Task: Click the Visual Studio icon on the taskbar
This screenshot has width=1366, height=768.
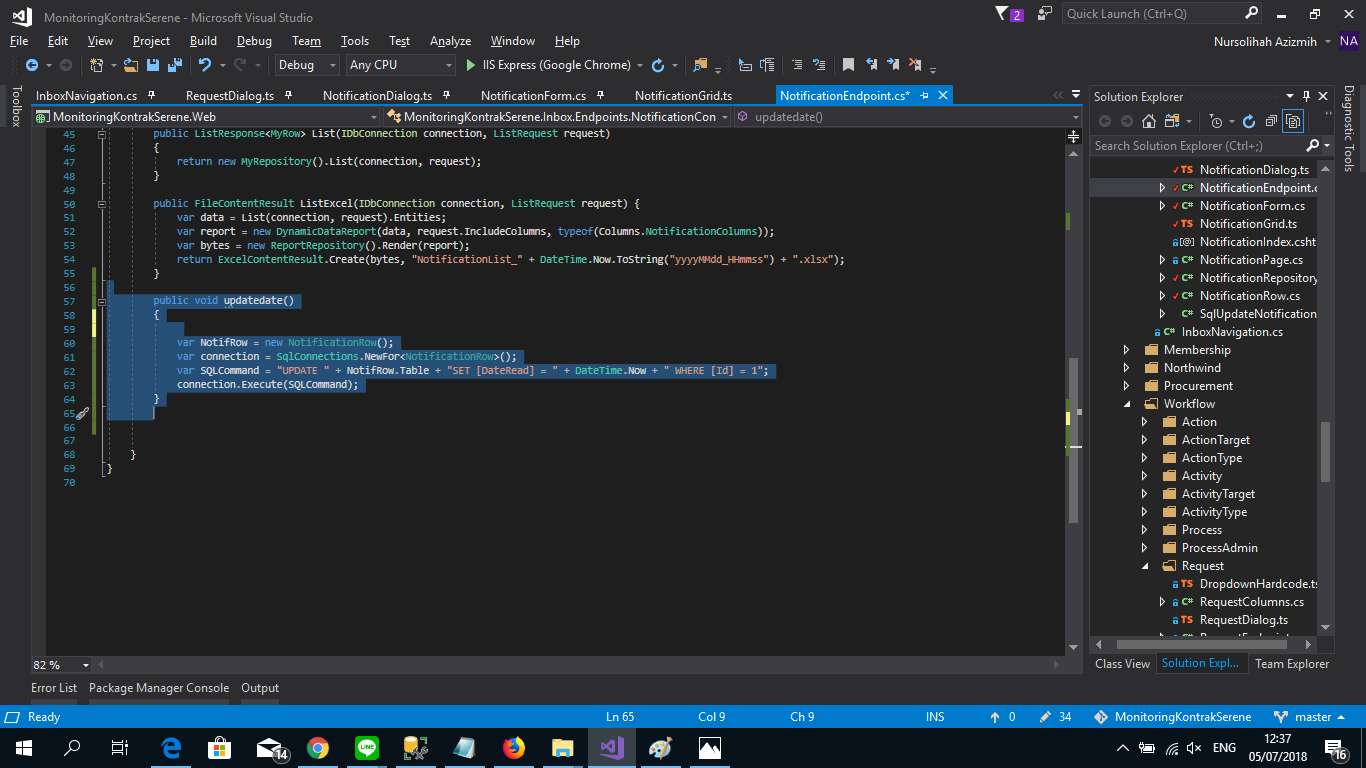Action: 611,747
